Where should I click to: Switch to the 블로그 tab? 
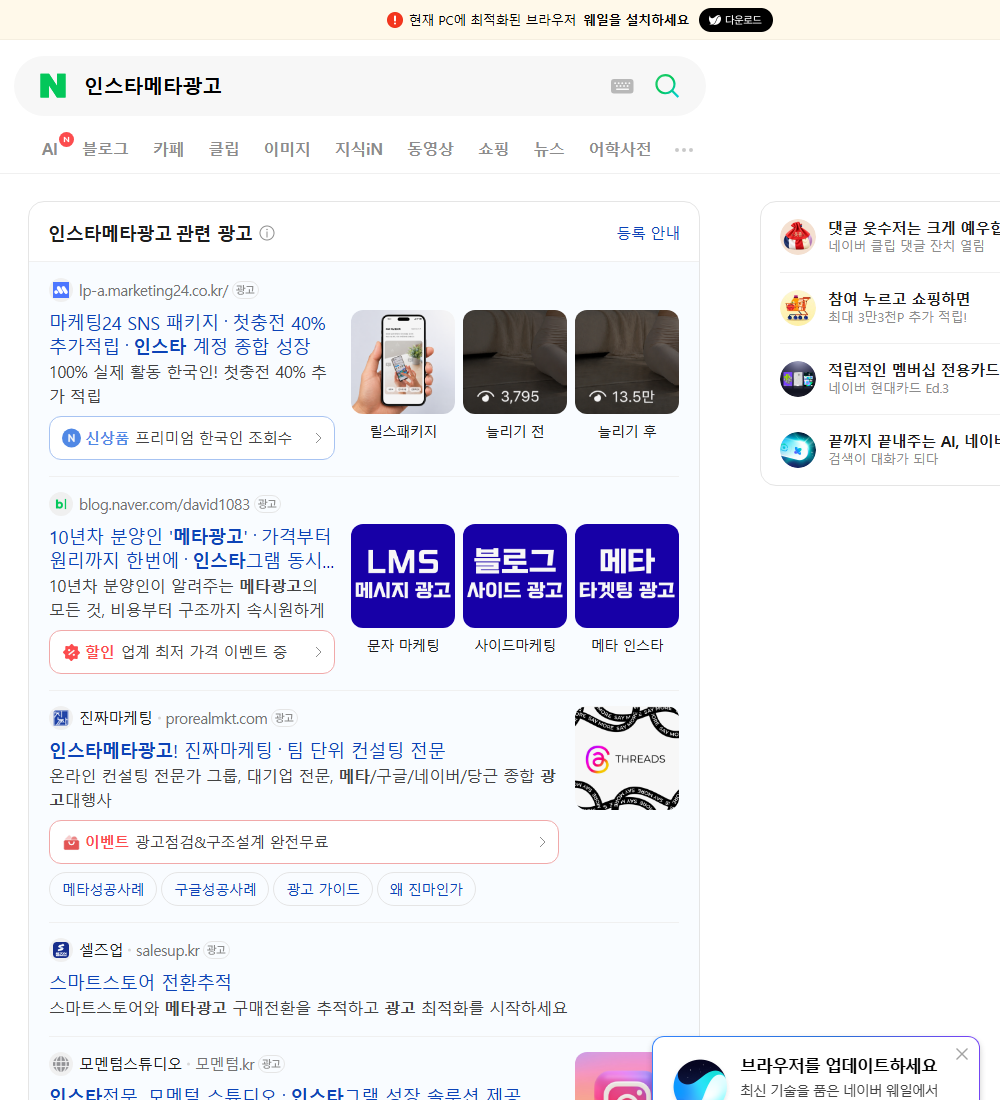point(105,149)
